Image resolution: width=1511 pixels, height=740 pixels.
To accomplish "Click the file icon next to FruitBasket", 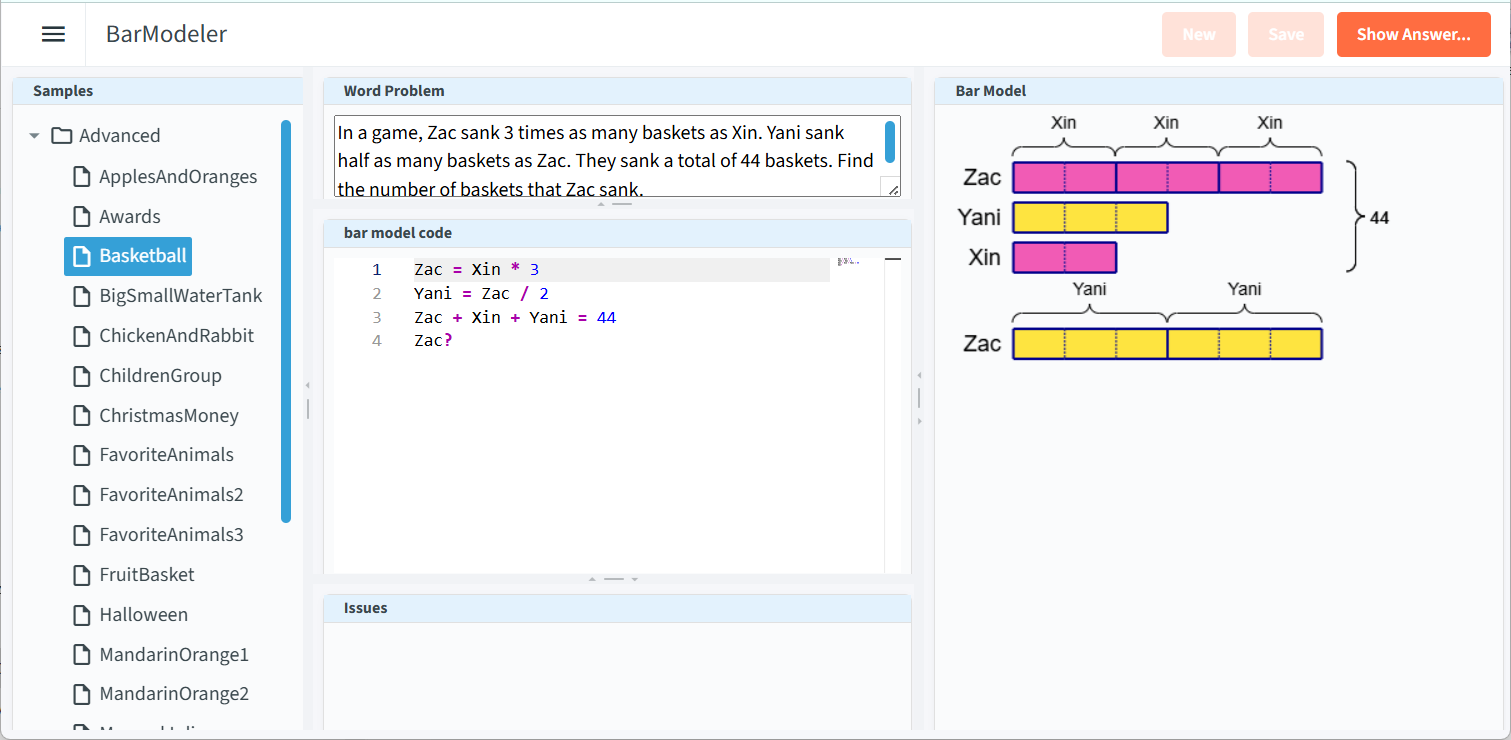I will 82,575.
